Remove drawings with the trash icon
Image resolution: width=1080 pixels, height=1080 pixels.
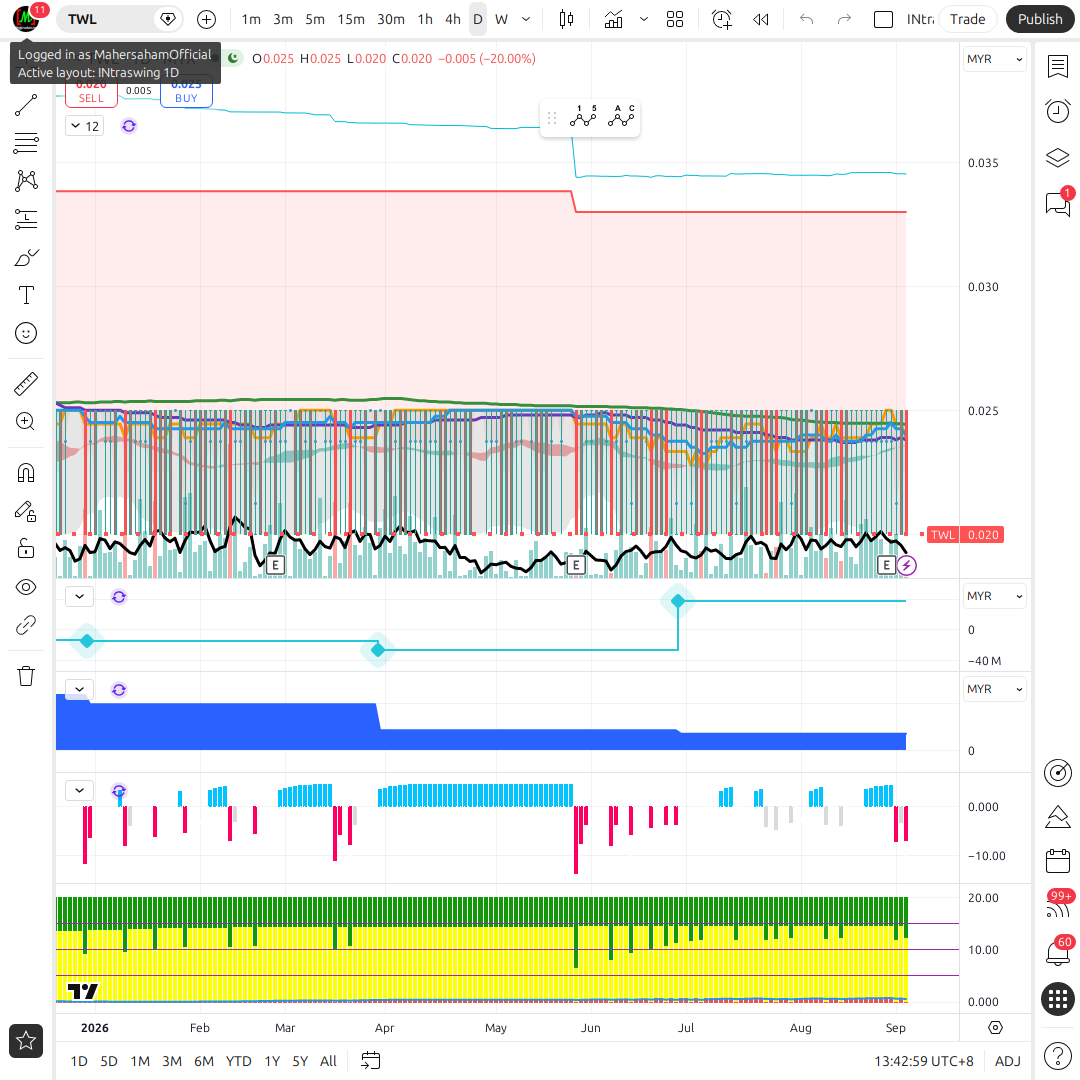coord(26,676)
